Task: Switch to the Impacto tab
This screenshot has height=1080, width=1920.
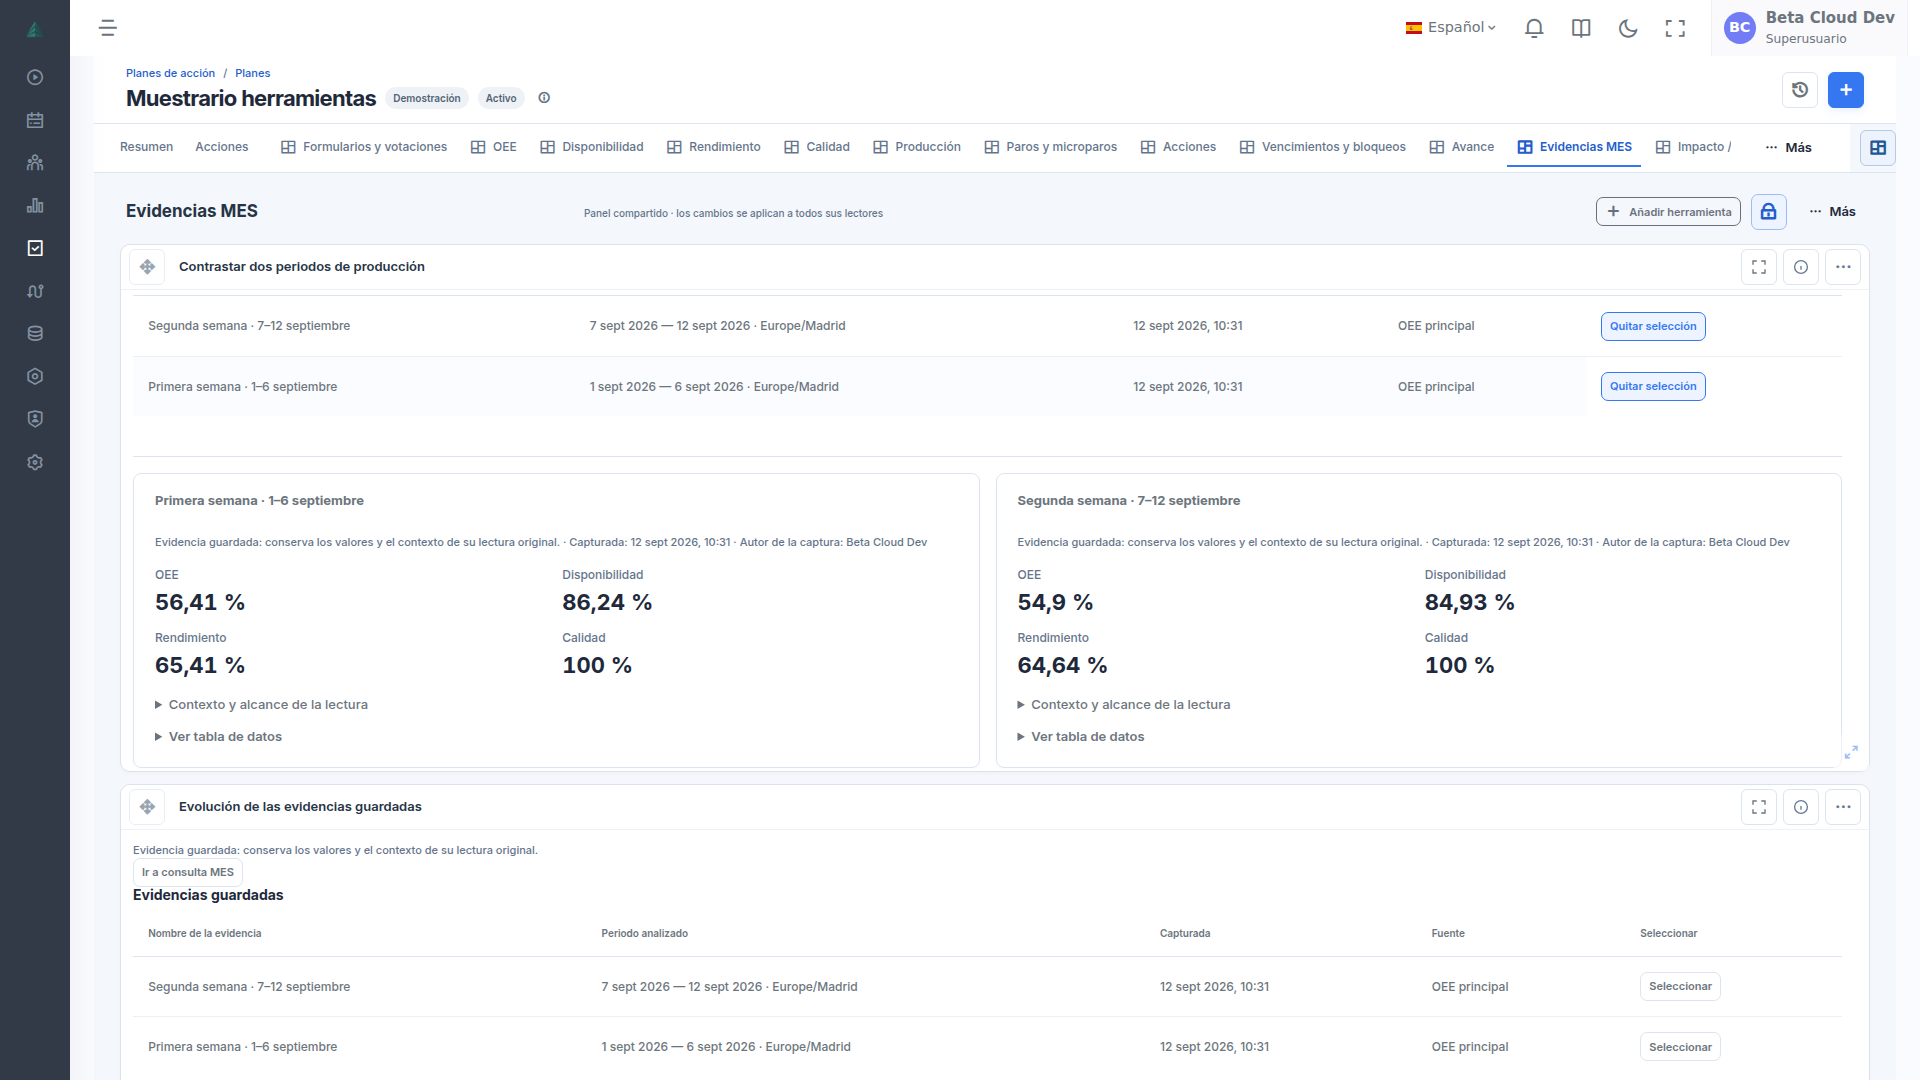Action: coord(1692,147)
